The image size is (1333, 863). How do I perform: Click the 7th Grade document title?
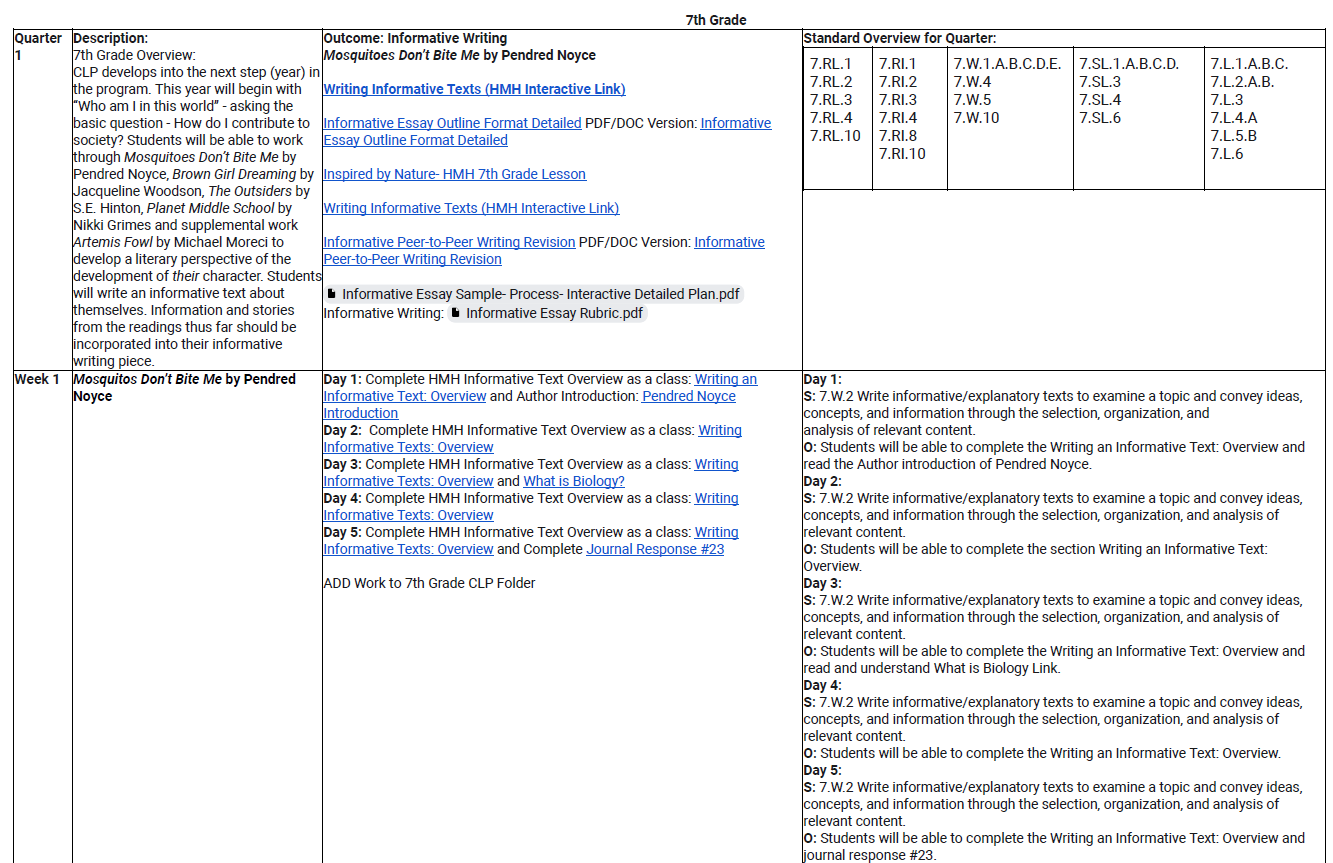coord(714,18)
